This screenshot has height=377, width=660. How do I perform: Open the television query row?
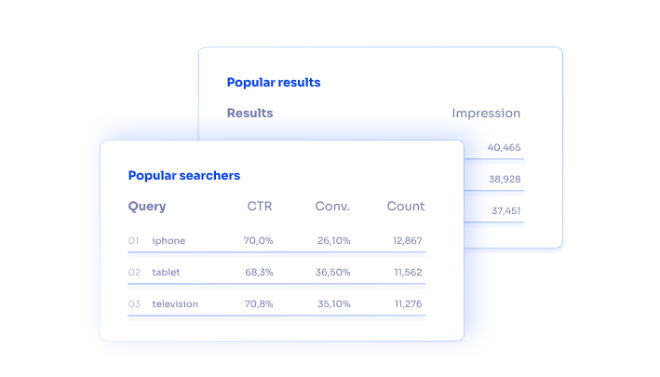click(277, 304)
